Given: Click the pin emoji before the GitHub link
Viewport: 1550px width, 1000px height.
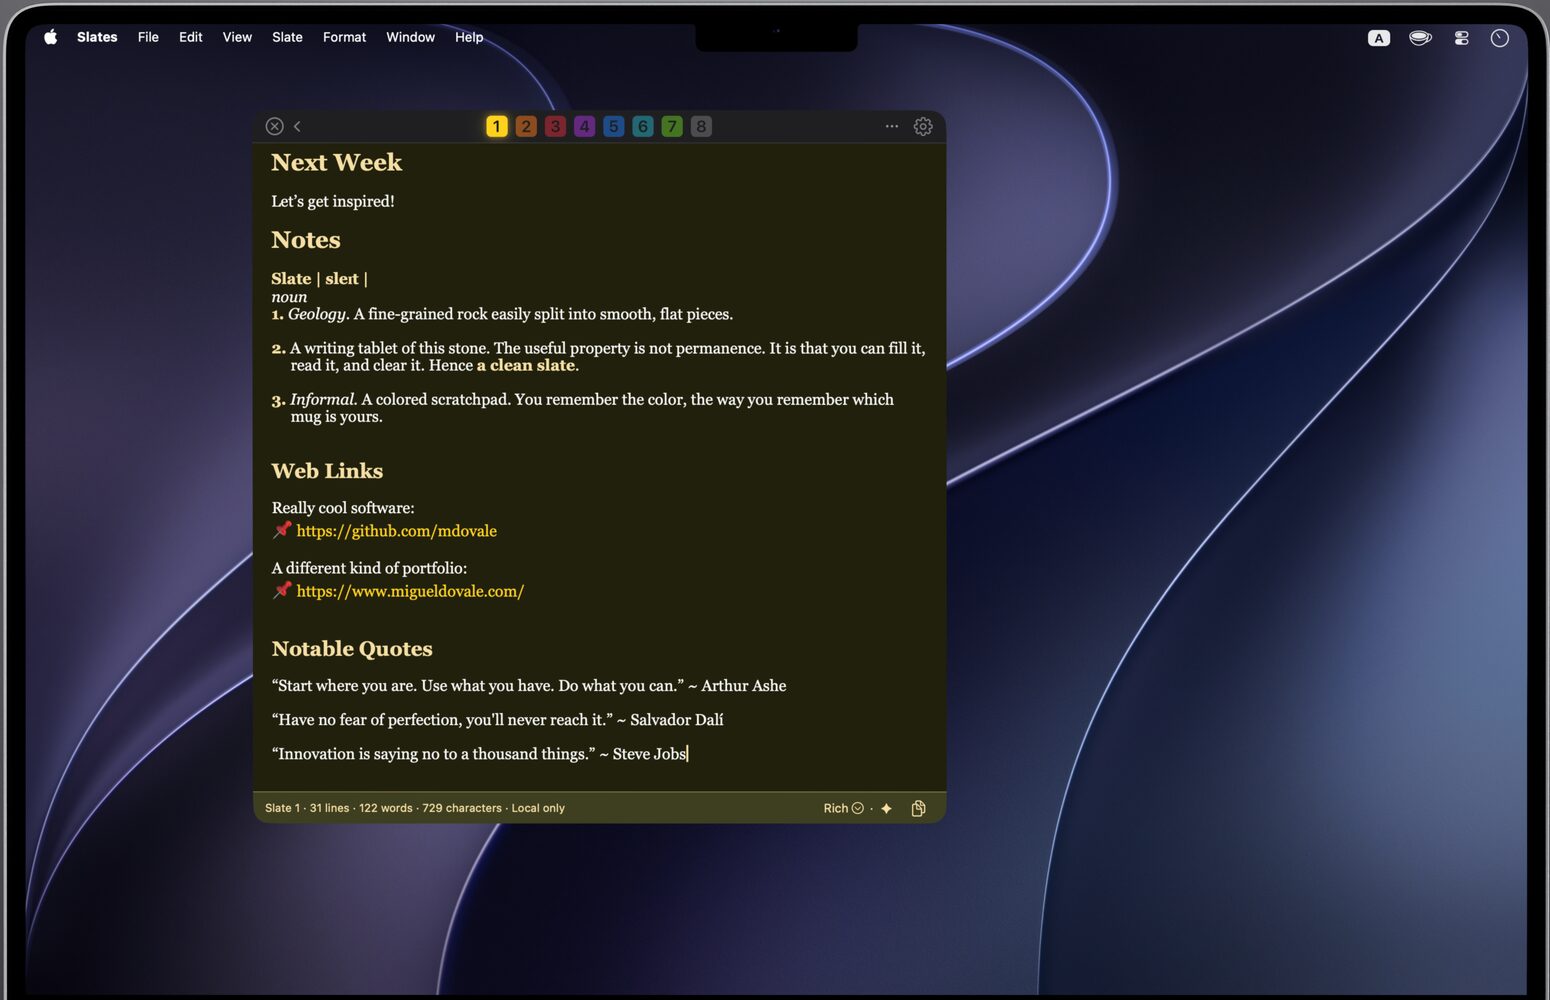Looking at the screenshot, I should tap(282, 530).
